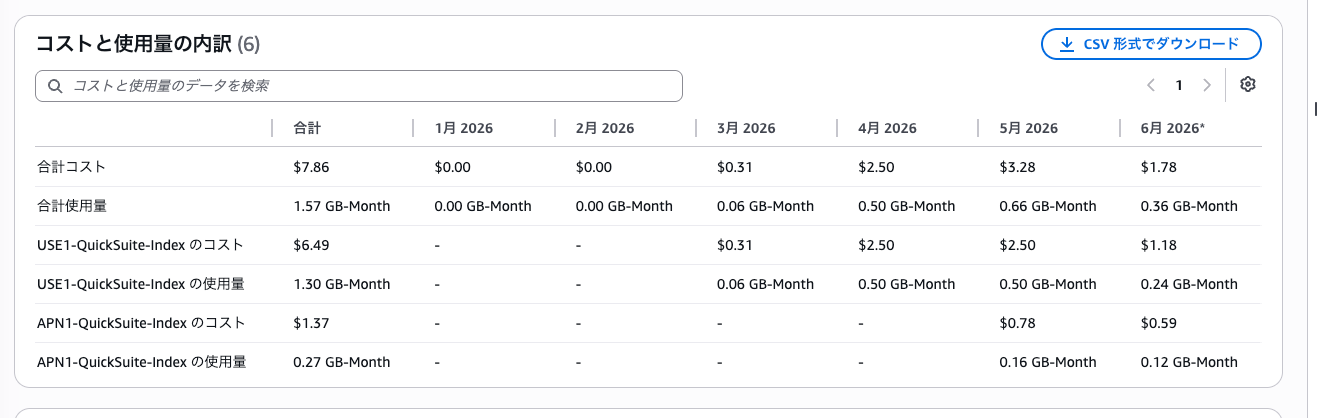Select the 合計コスト row label
1318x418 pixels.
(71, 167)
